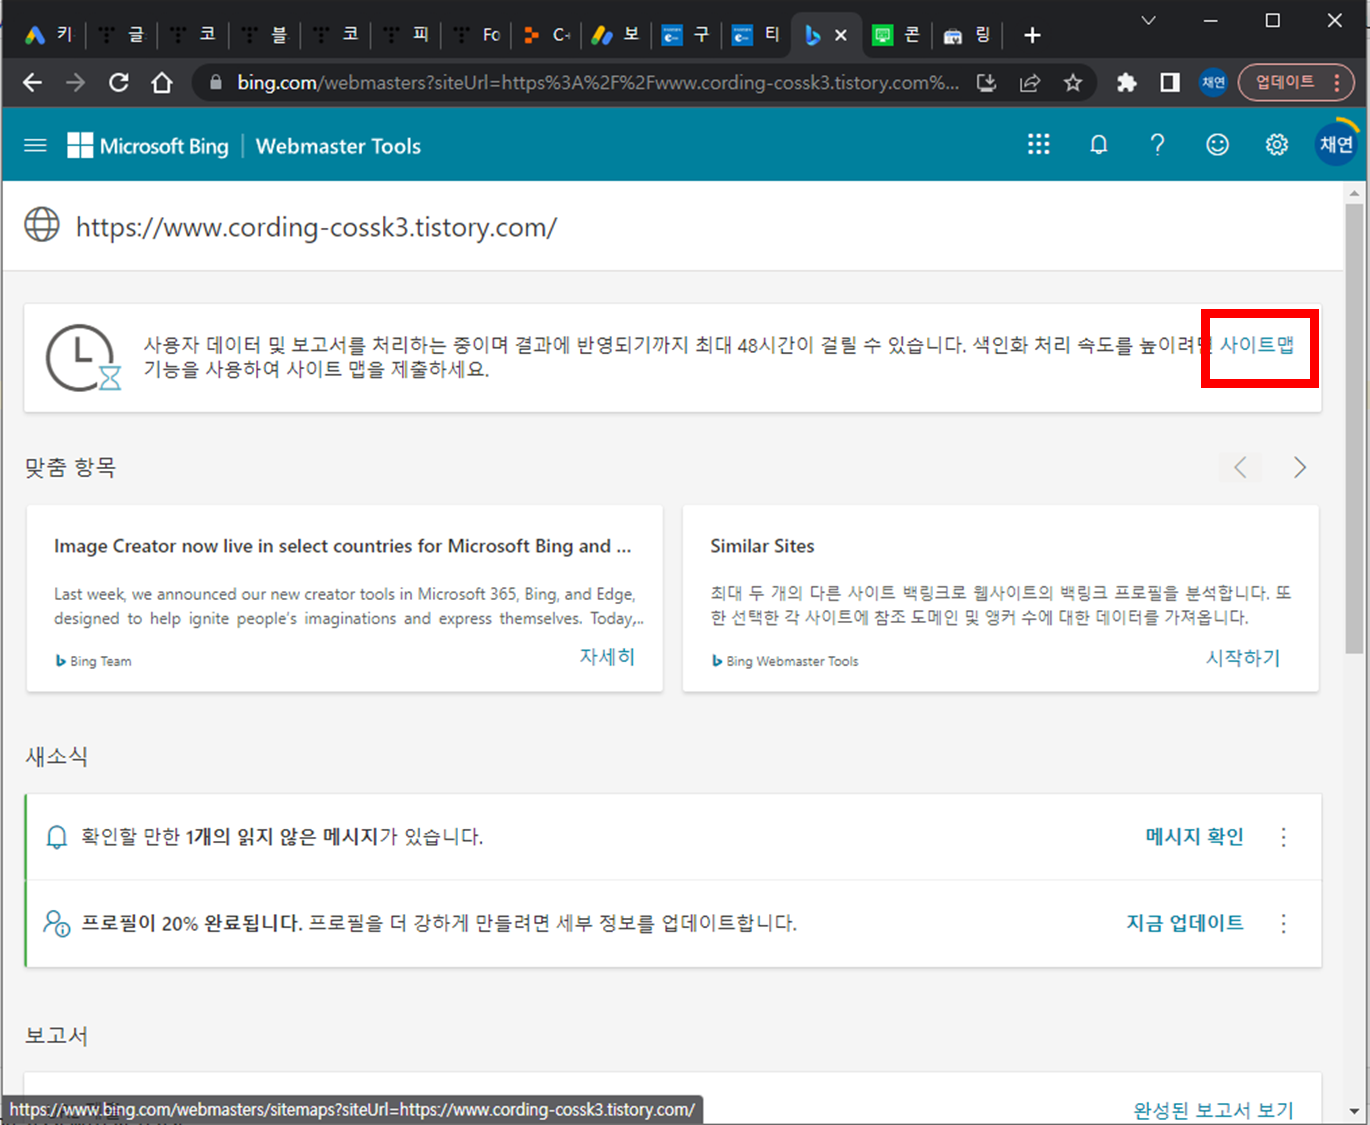Click the page vertical scrollbar thumb
Image resolution: width=1370 pixels, height=1125 pixels.
tap(1354, 428)
